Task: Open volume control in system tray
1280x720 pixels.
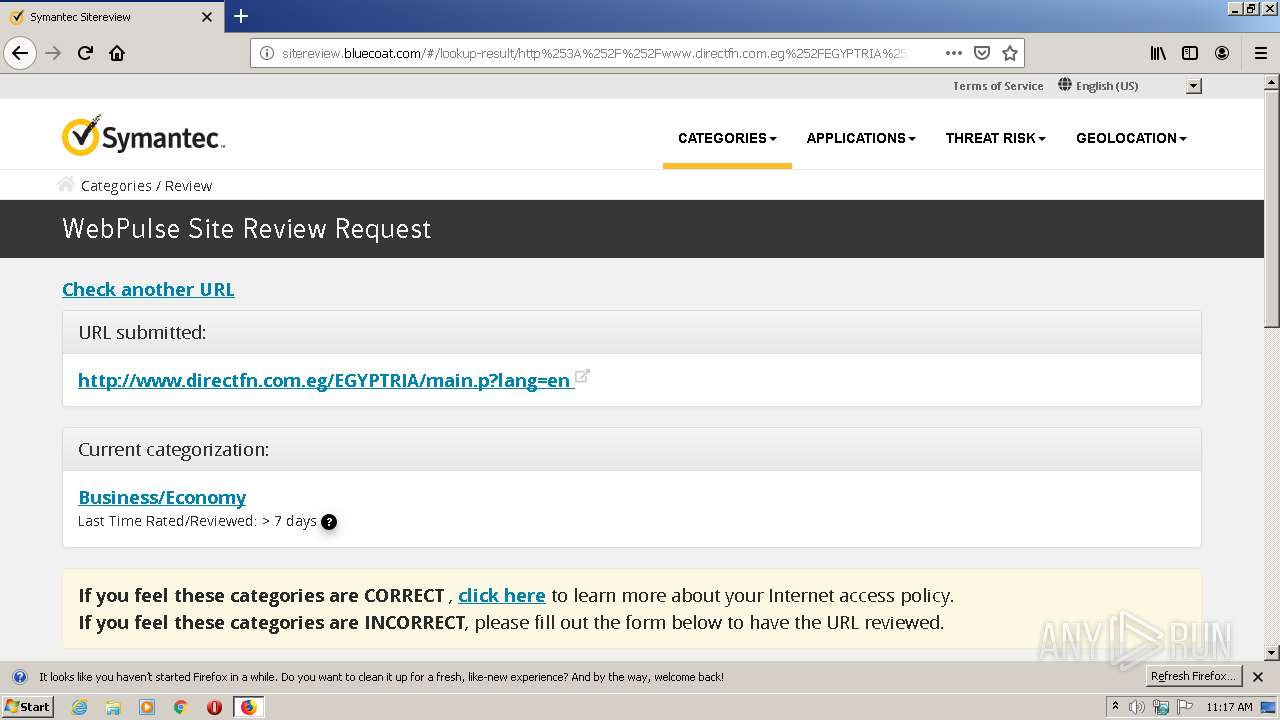Action: pos(1137,707)
